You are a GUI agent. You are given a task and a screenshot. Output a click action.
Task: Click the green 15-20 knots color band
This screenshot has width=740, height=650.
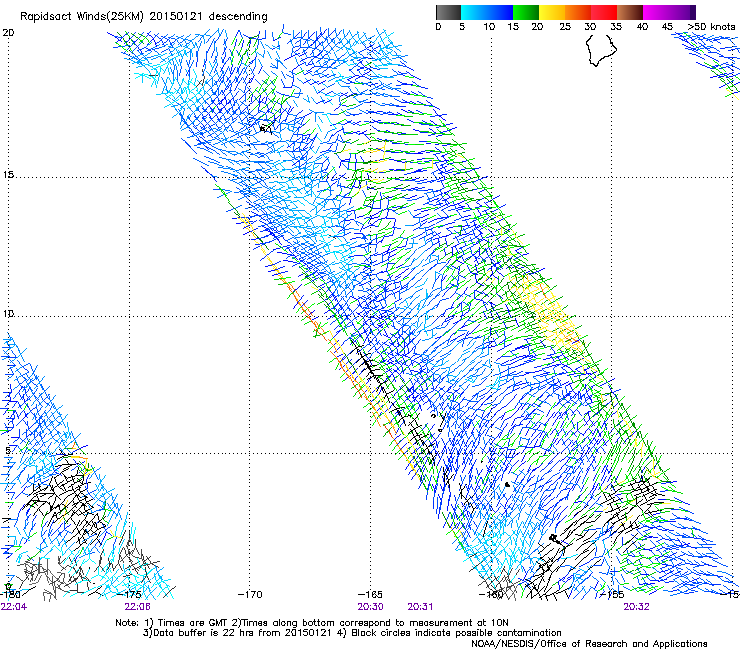point(526,12)
